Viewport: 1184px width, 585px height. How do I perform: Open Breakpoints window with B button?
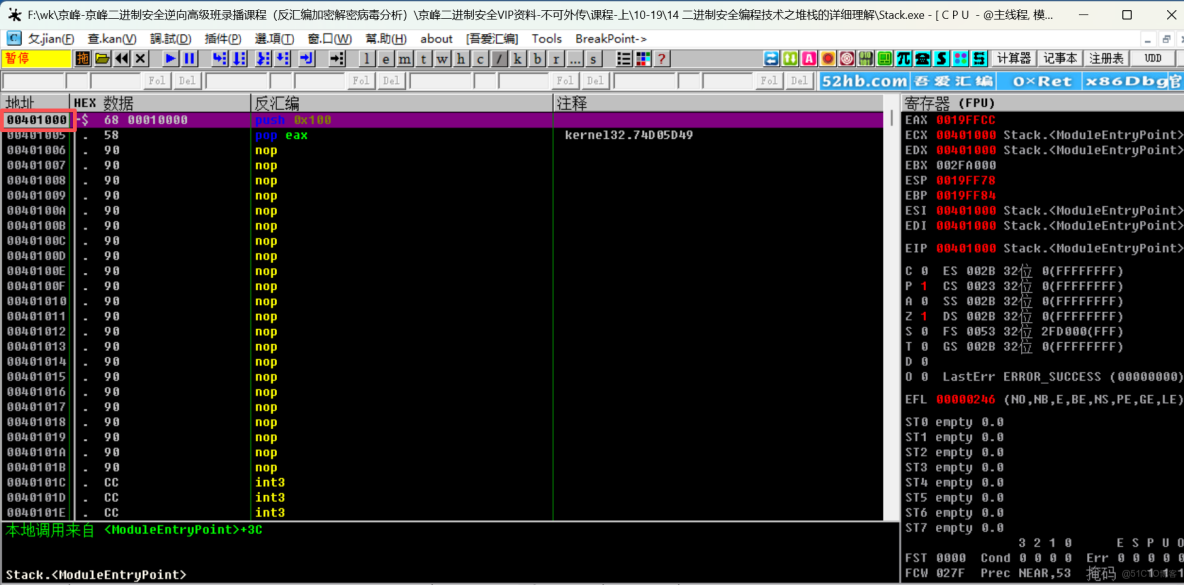[x=537, y=58]
